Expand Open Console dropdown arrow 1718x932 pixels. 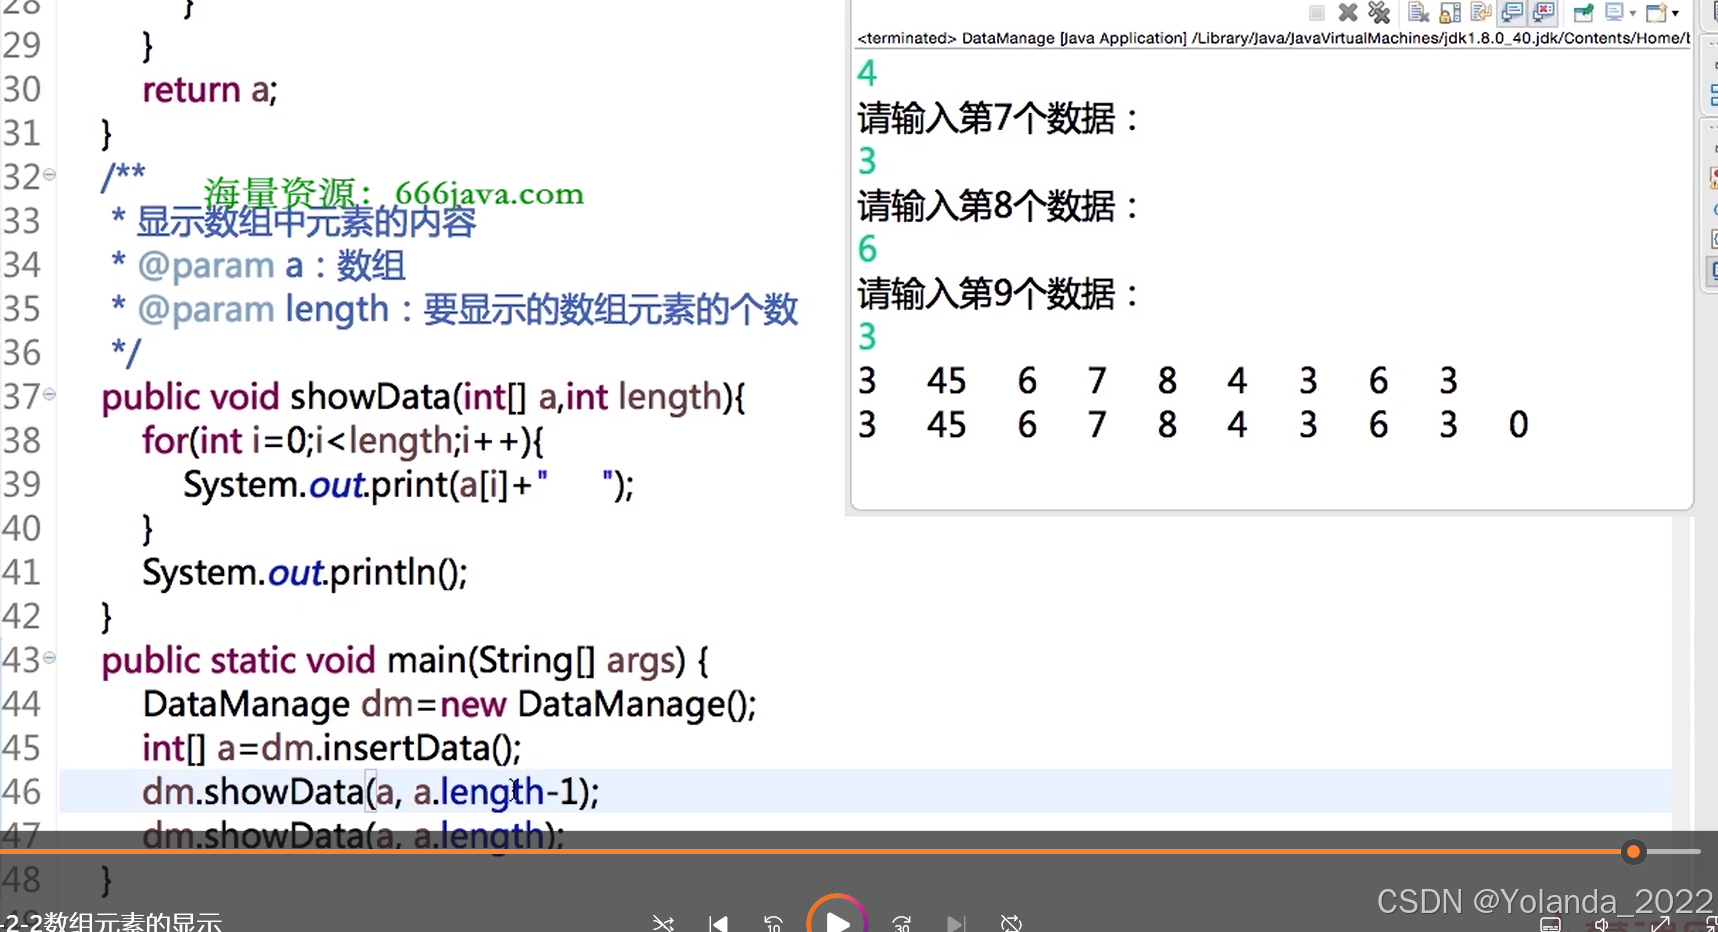(1676, 13)
